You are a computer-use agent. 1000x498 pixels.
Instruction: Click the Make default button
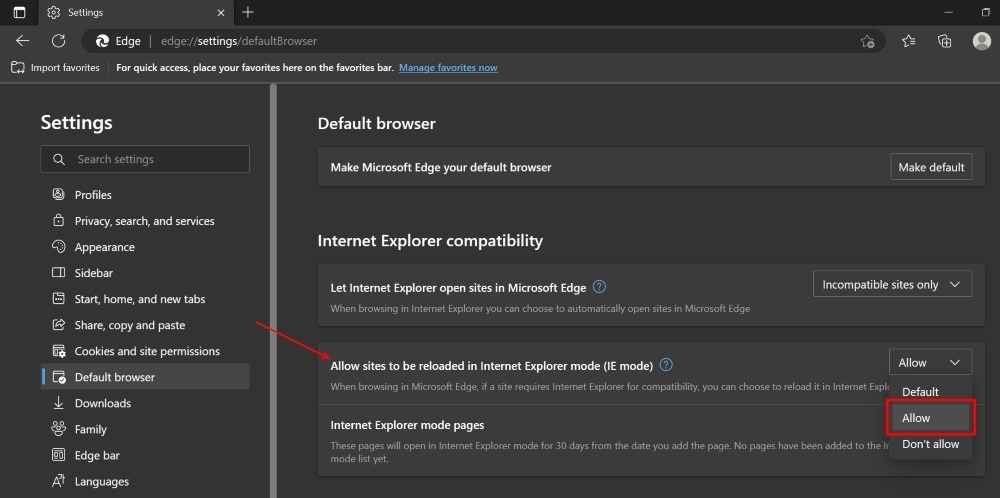pos(931,167)
